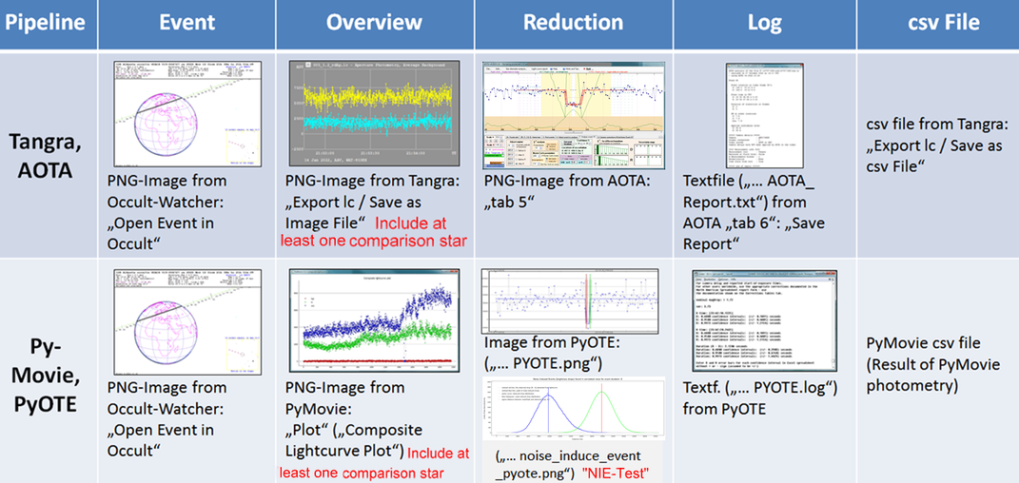The image size is (1019, 483).
Task: Open the Occult-Watcher globe map in PyOTE row
Action: (x=188, y=320)
